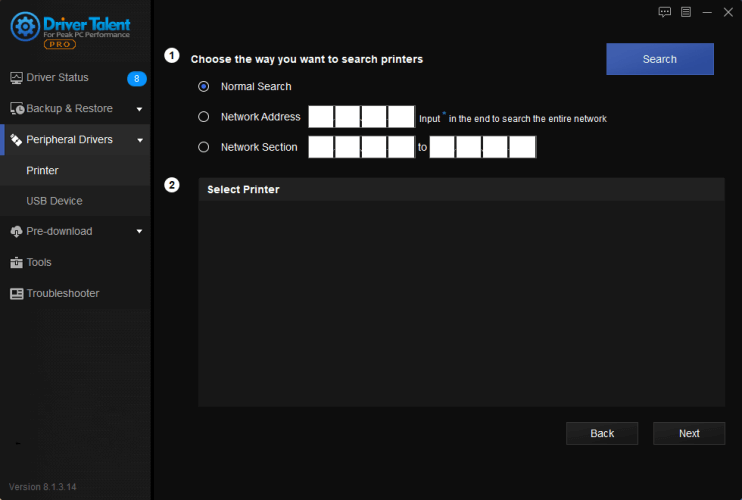This screenshot has height=500, width=742.
Task: Click fourth octet box of Network Address
Action: click(401, 117)
